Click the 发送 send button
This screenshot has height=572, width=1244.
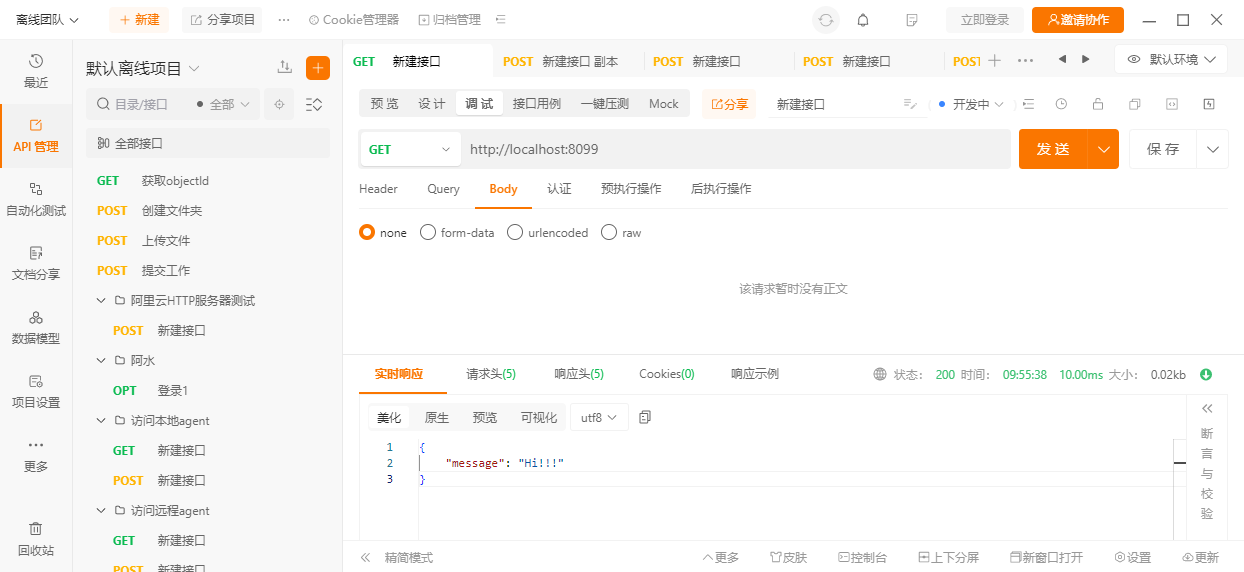[1053, 149]
